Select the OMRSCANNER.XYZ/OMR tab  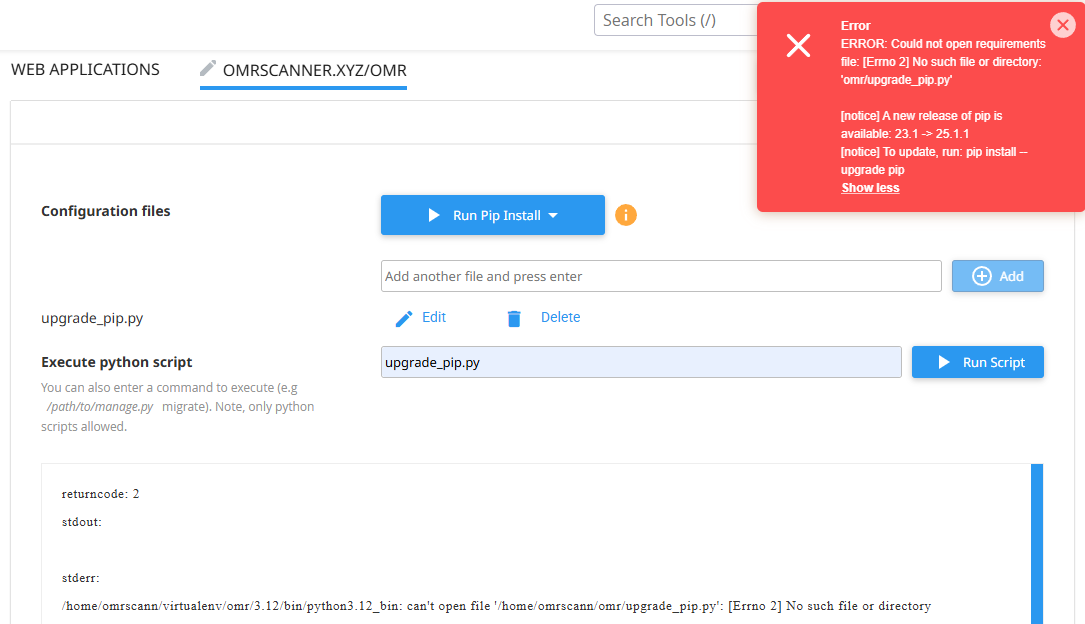pyautogui.click(x=314, y=71)
